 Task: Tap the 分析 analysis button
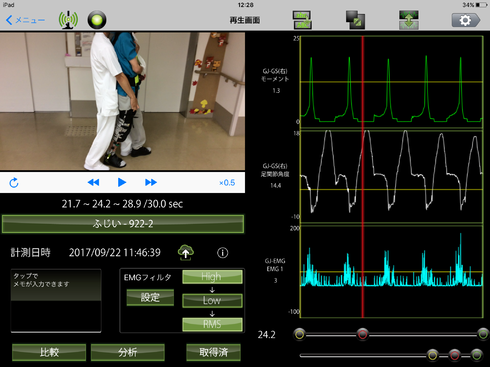128,352
